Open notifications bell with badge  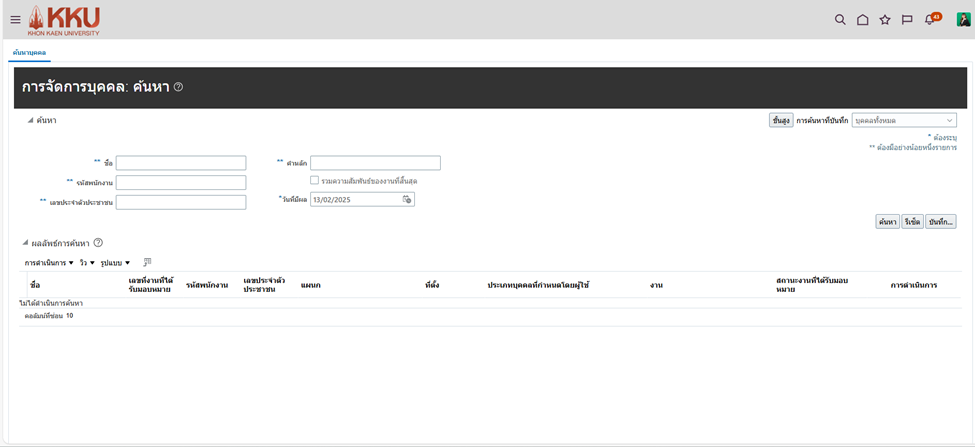click(x=930, y=19)
